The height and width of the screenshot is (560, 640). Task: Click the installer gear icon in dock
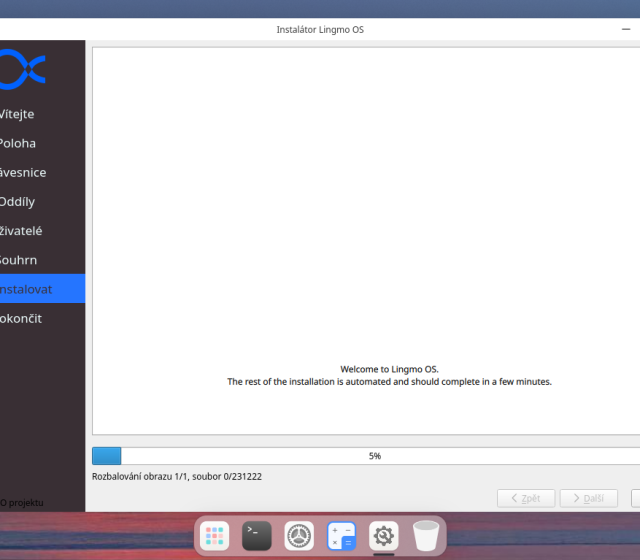(384, 536)
